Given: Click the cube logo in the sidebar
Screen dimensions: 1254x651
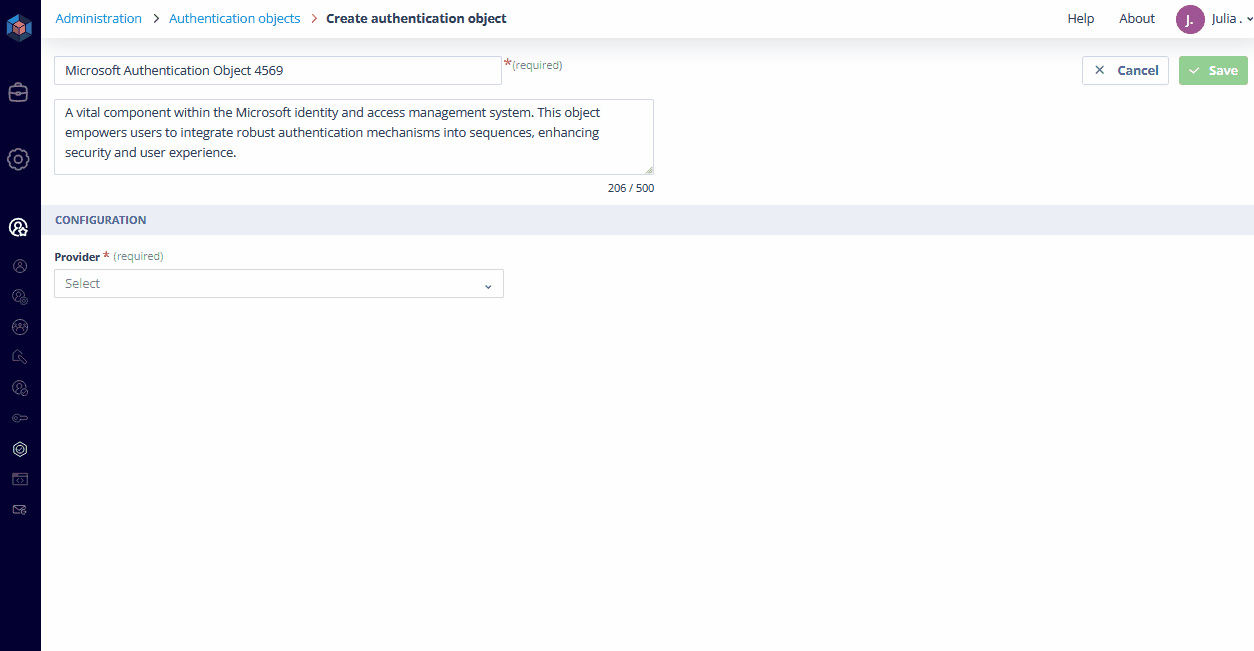Looking at the screenshot, I should click(x=19, y=27).
